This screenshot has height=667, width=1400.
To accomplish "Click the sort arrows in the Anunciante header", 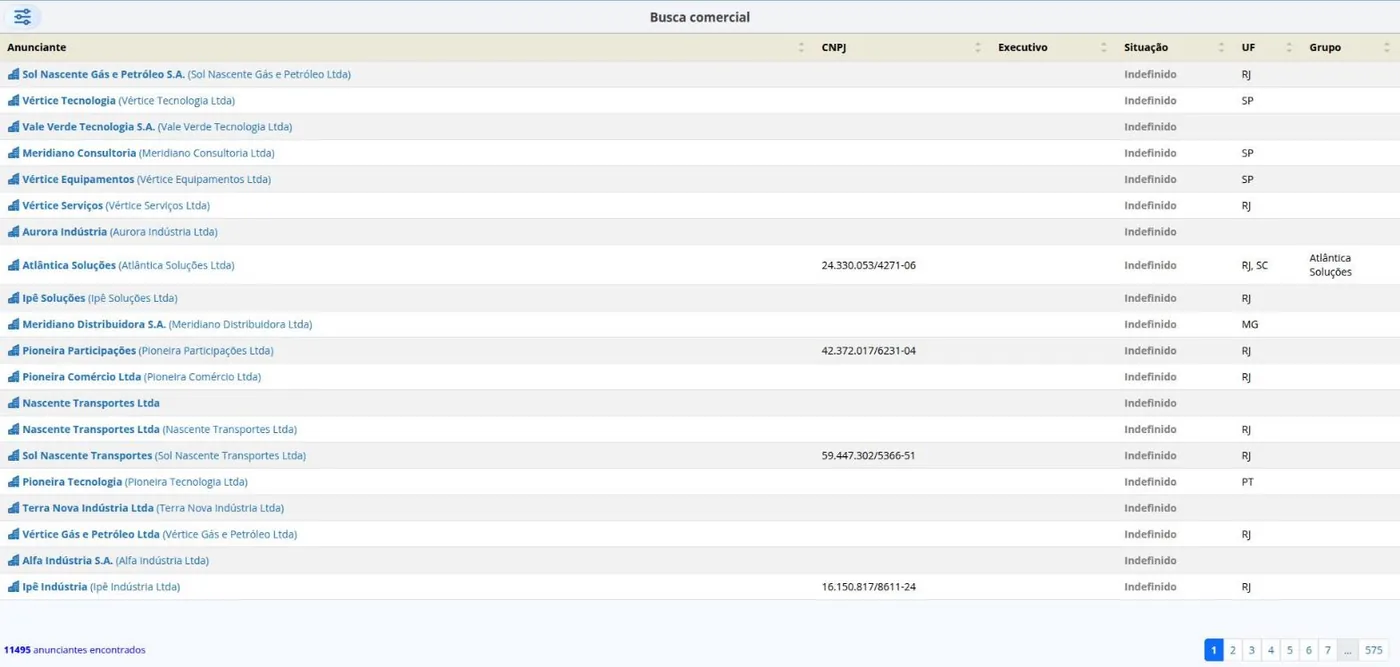I will (x=801, y=47).
